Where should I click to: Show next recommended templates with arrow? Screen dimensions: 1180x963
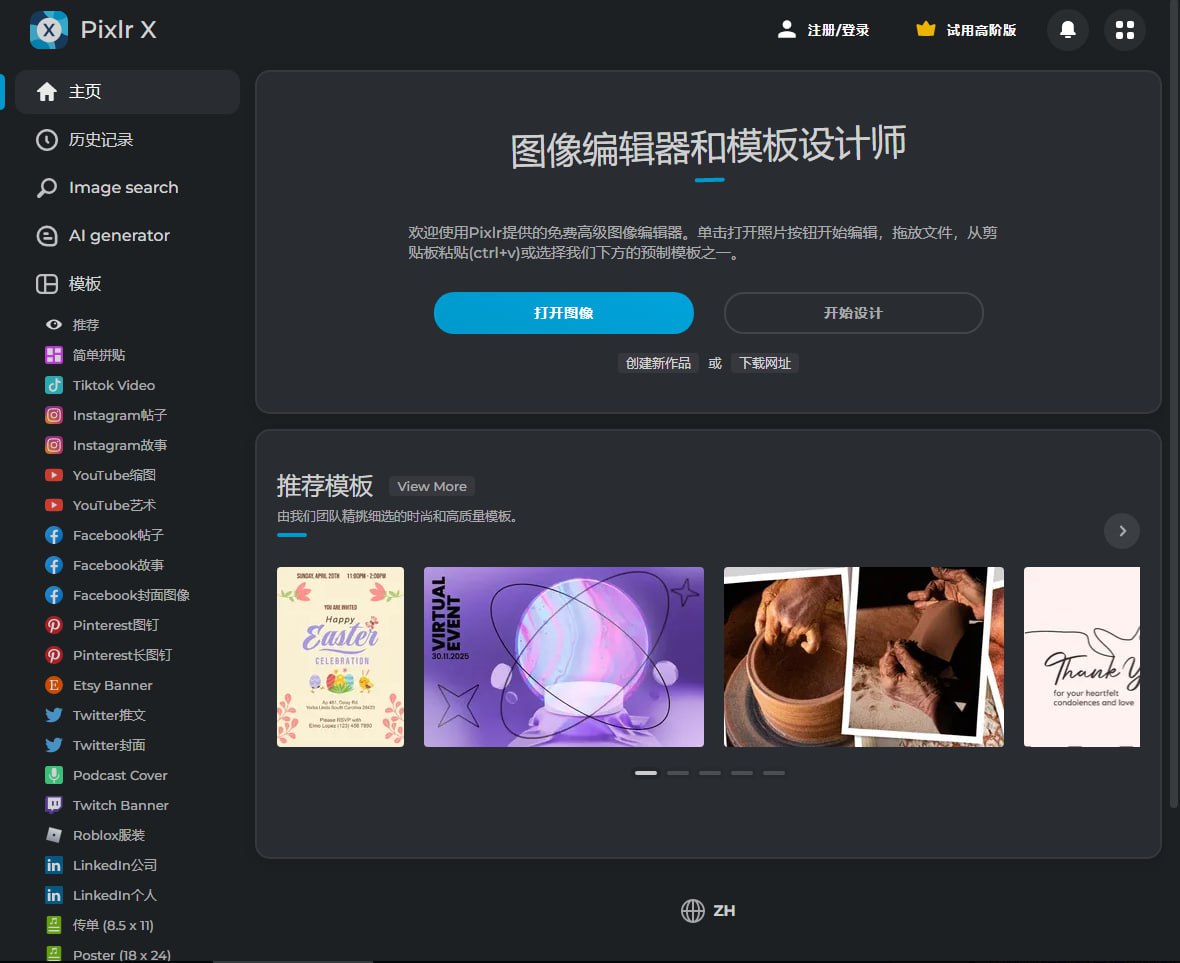1121,531
